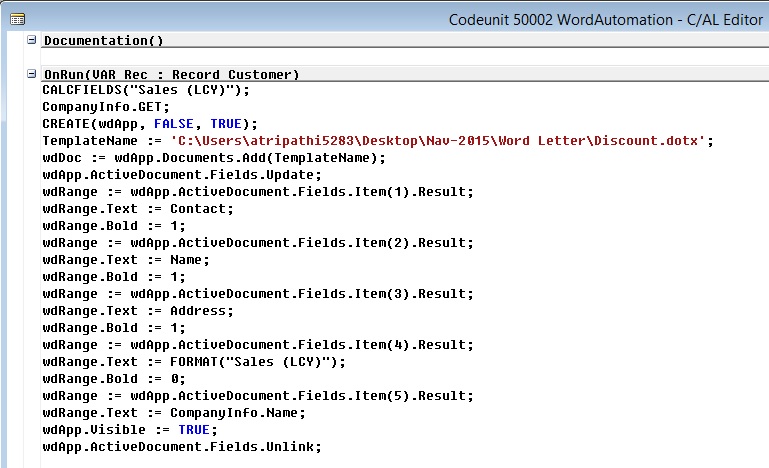769x468 pixels.
Task: Place cursor on CALCFIELDS("Sales (LCY)") line
Action: point(145,89)
